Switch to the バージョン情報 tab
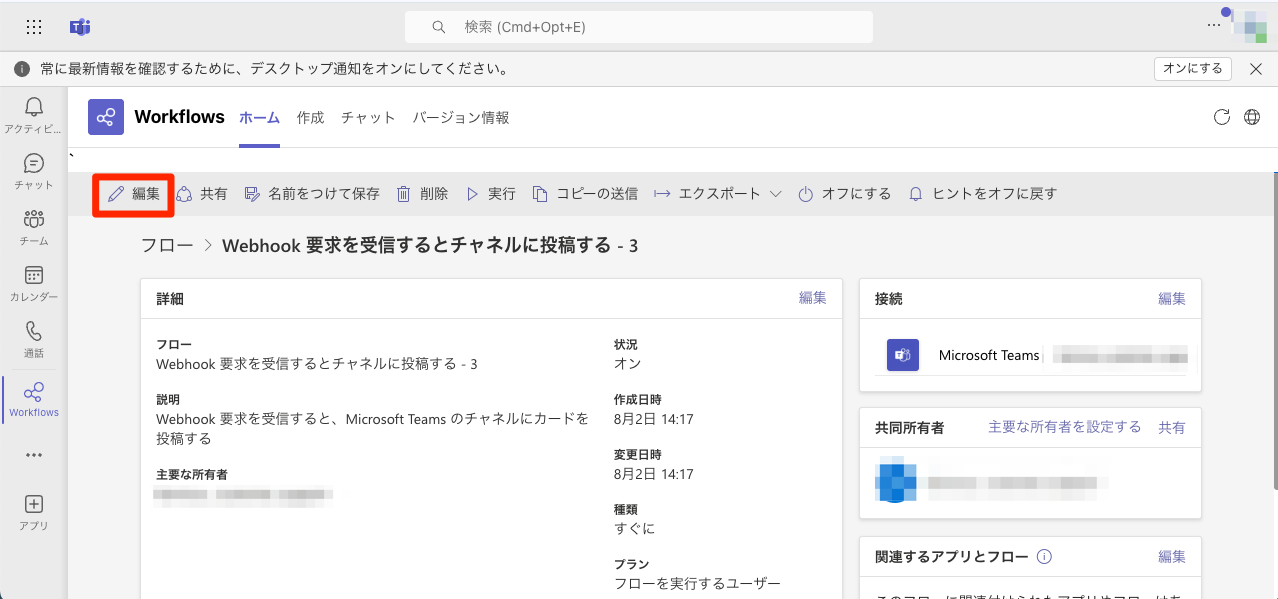This screenshot has height=599, width=1278. point(461,117)
